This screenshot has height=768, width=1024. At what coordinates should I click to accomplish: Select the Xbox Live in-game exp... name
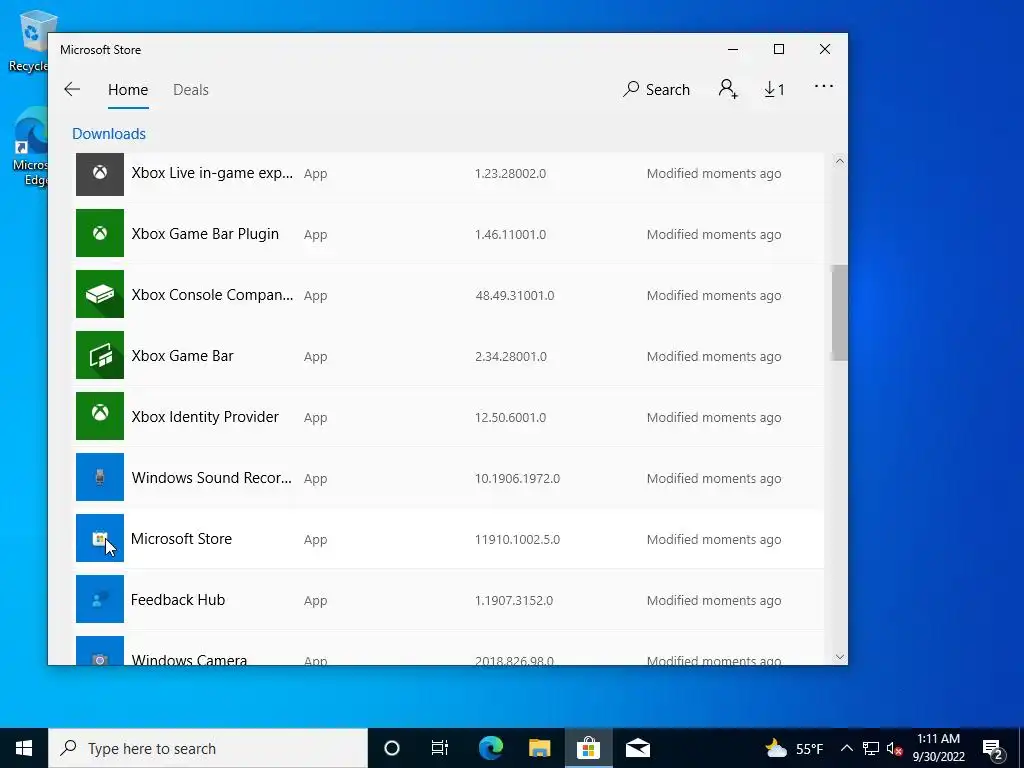212,173
